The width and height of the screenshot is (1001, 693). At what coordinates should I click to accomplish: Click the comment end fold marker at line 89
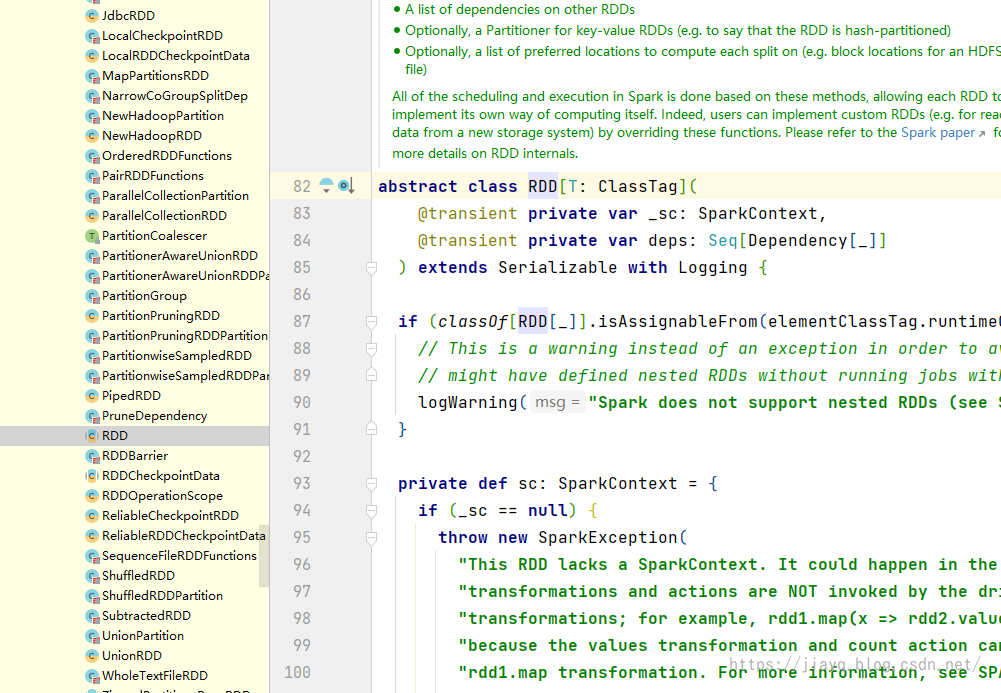[372, 375]
